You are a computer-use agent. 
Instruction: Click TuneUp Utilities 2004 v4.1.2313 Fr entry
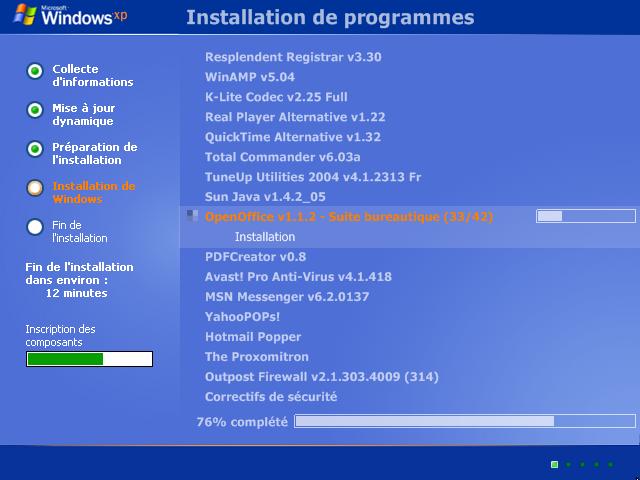click(313, 177)
